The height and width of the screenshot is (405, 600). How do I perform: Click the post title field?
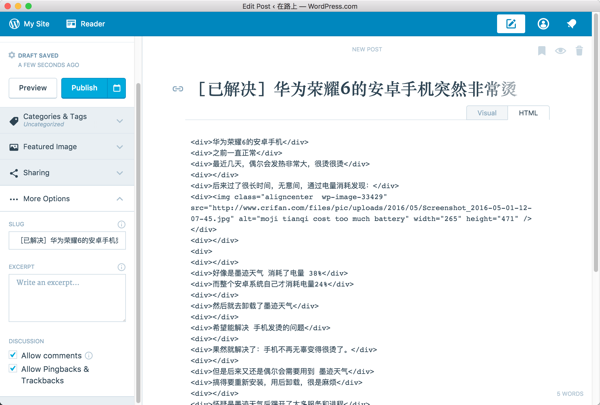point(356,89)
